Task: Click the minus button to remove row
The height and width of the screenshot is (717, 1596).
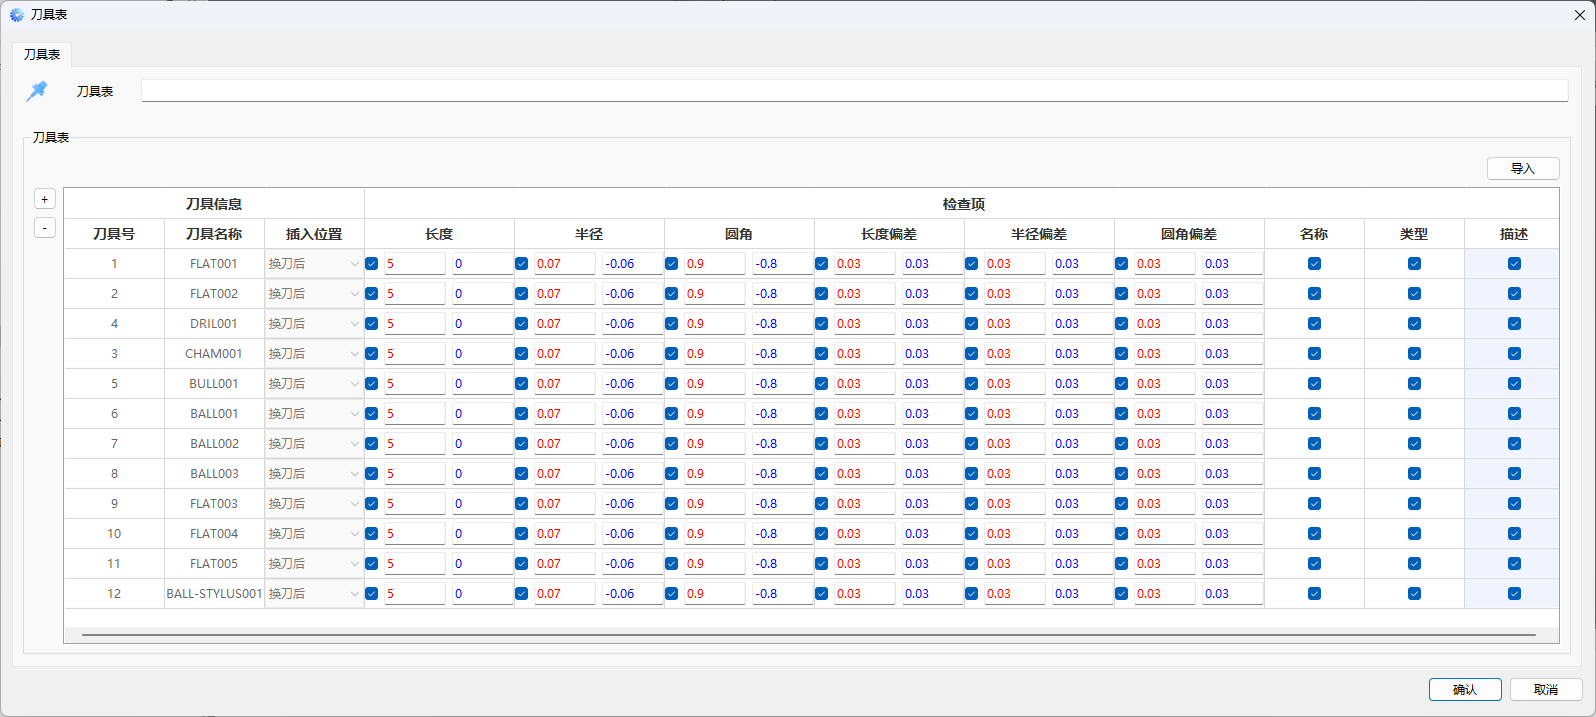Action: coord(45,228)
